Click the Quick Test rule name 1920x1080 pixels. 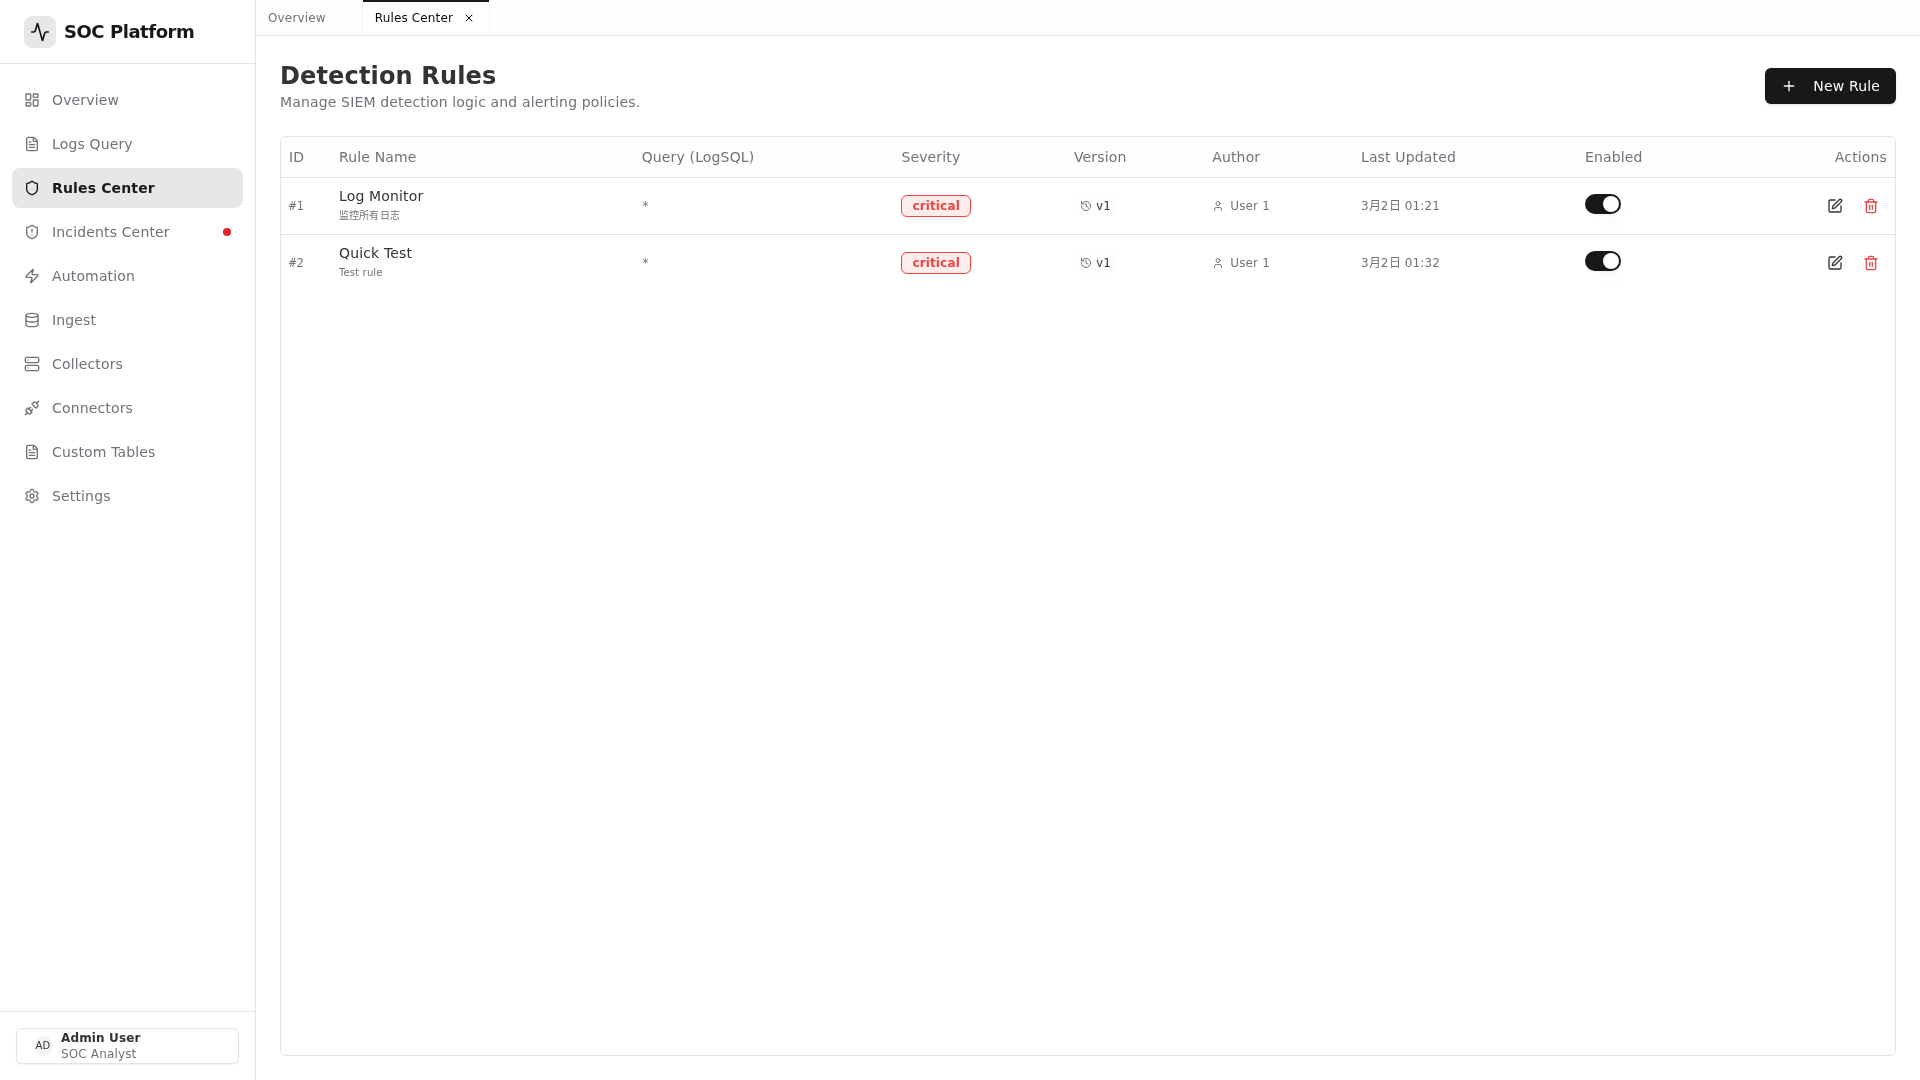(x=375, y=253)
